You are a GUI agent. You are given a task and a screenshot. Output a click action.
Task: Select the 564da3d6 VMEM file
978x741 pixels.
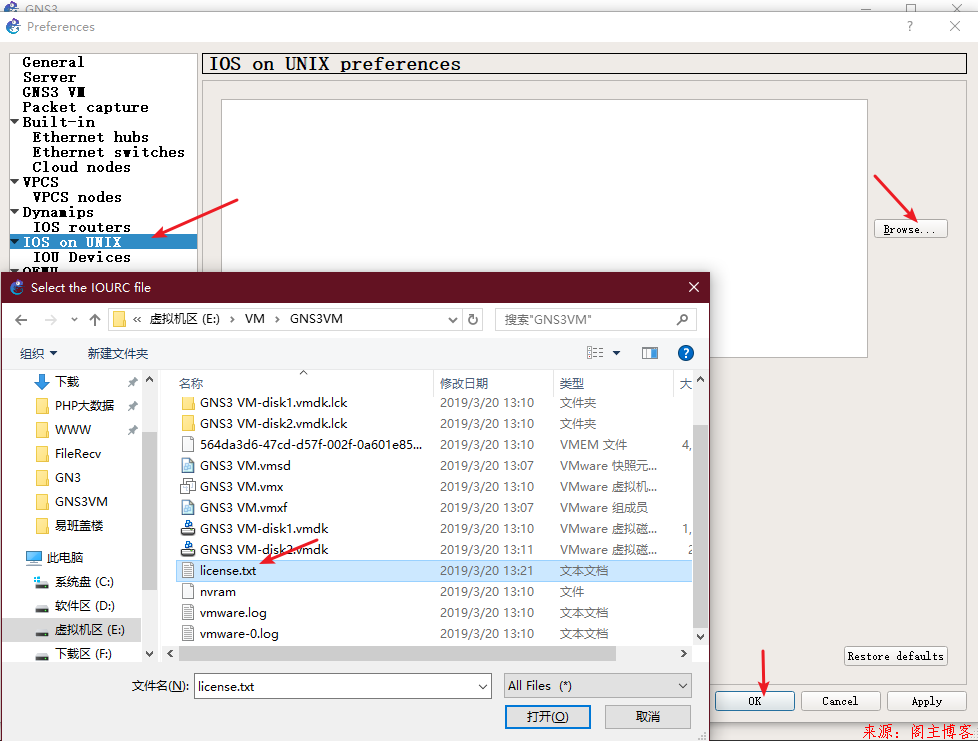(x=311, y=445)
